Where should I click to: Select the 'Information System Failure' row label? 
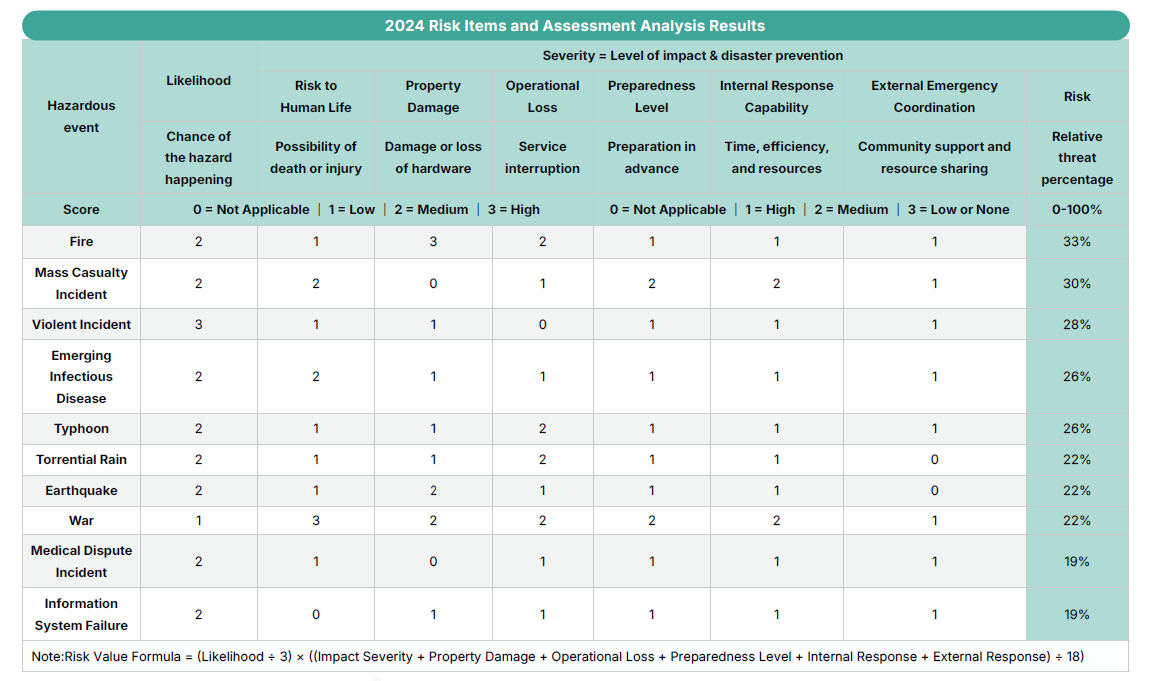[81, 614]
